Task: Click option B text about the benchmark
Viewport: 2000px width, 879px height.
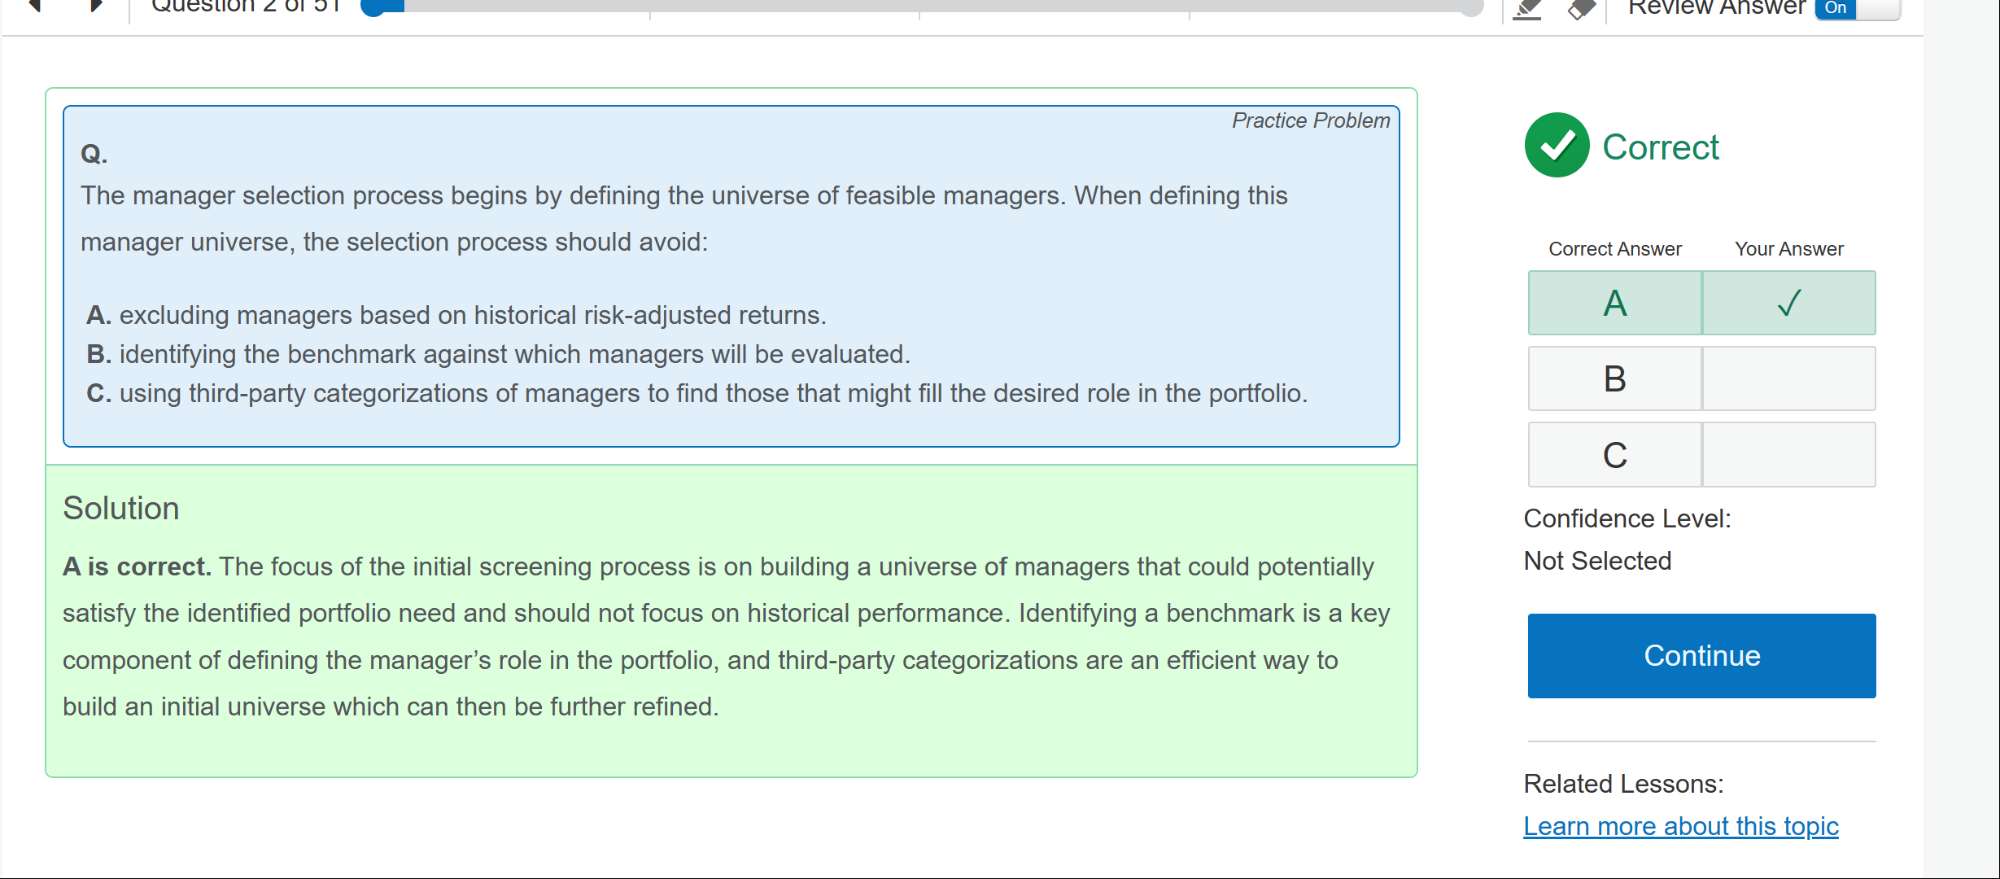Action: (514, 354)
